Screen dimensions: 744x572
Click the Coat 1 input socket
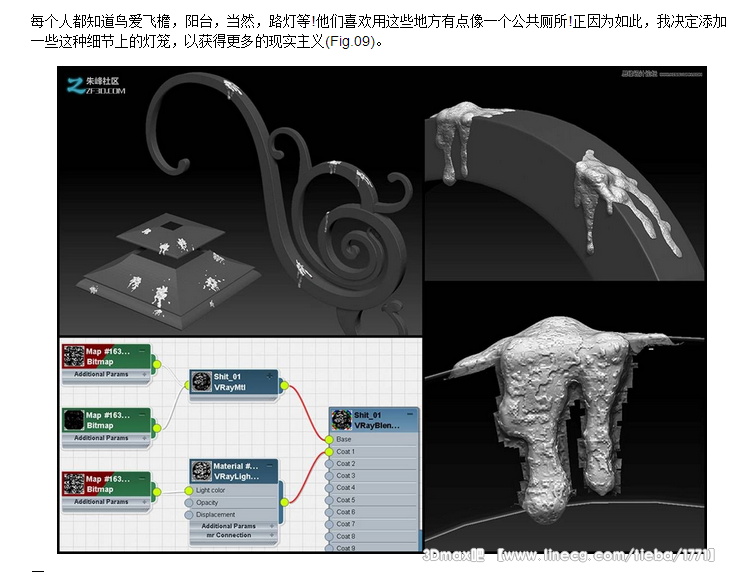[329, 452]
